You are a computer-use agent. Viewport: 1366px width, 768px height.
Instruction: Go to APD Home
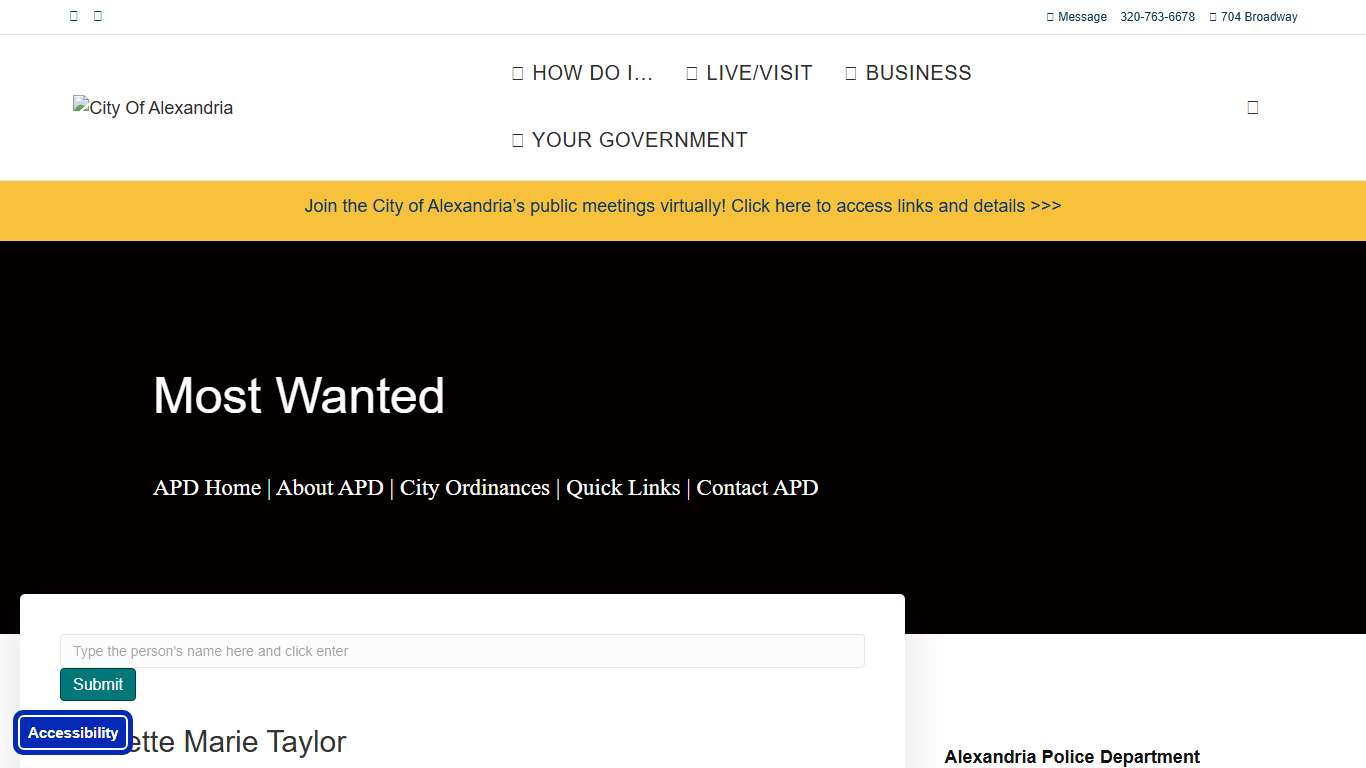(x=207, y=488)
